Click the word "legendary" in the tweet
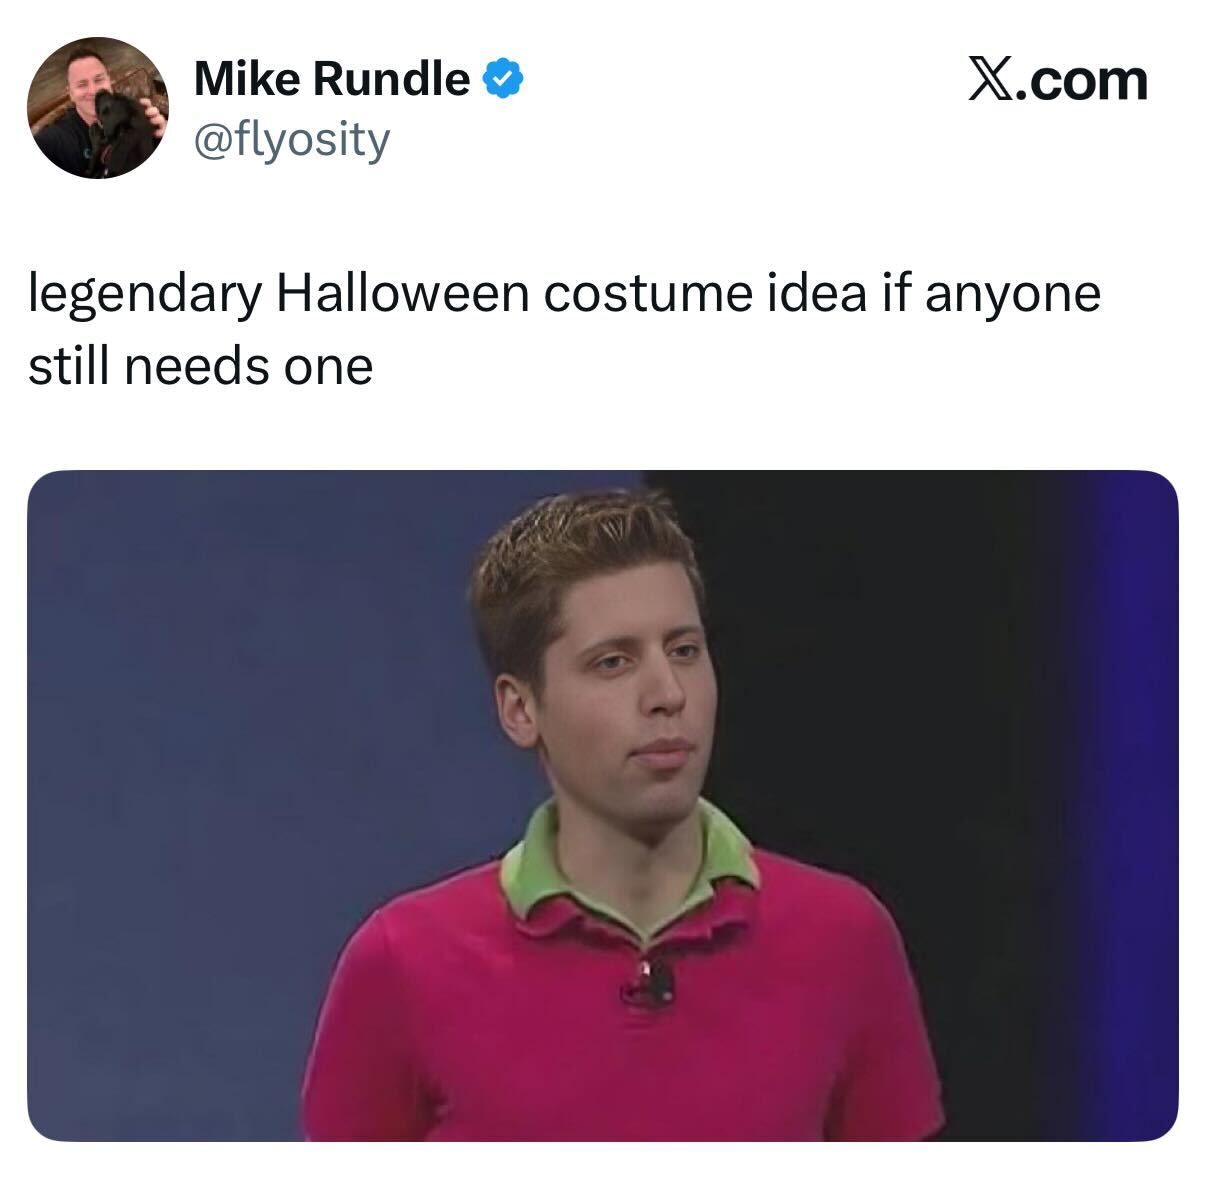 (x=145, y=297)
